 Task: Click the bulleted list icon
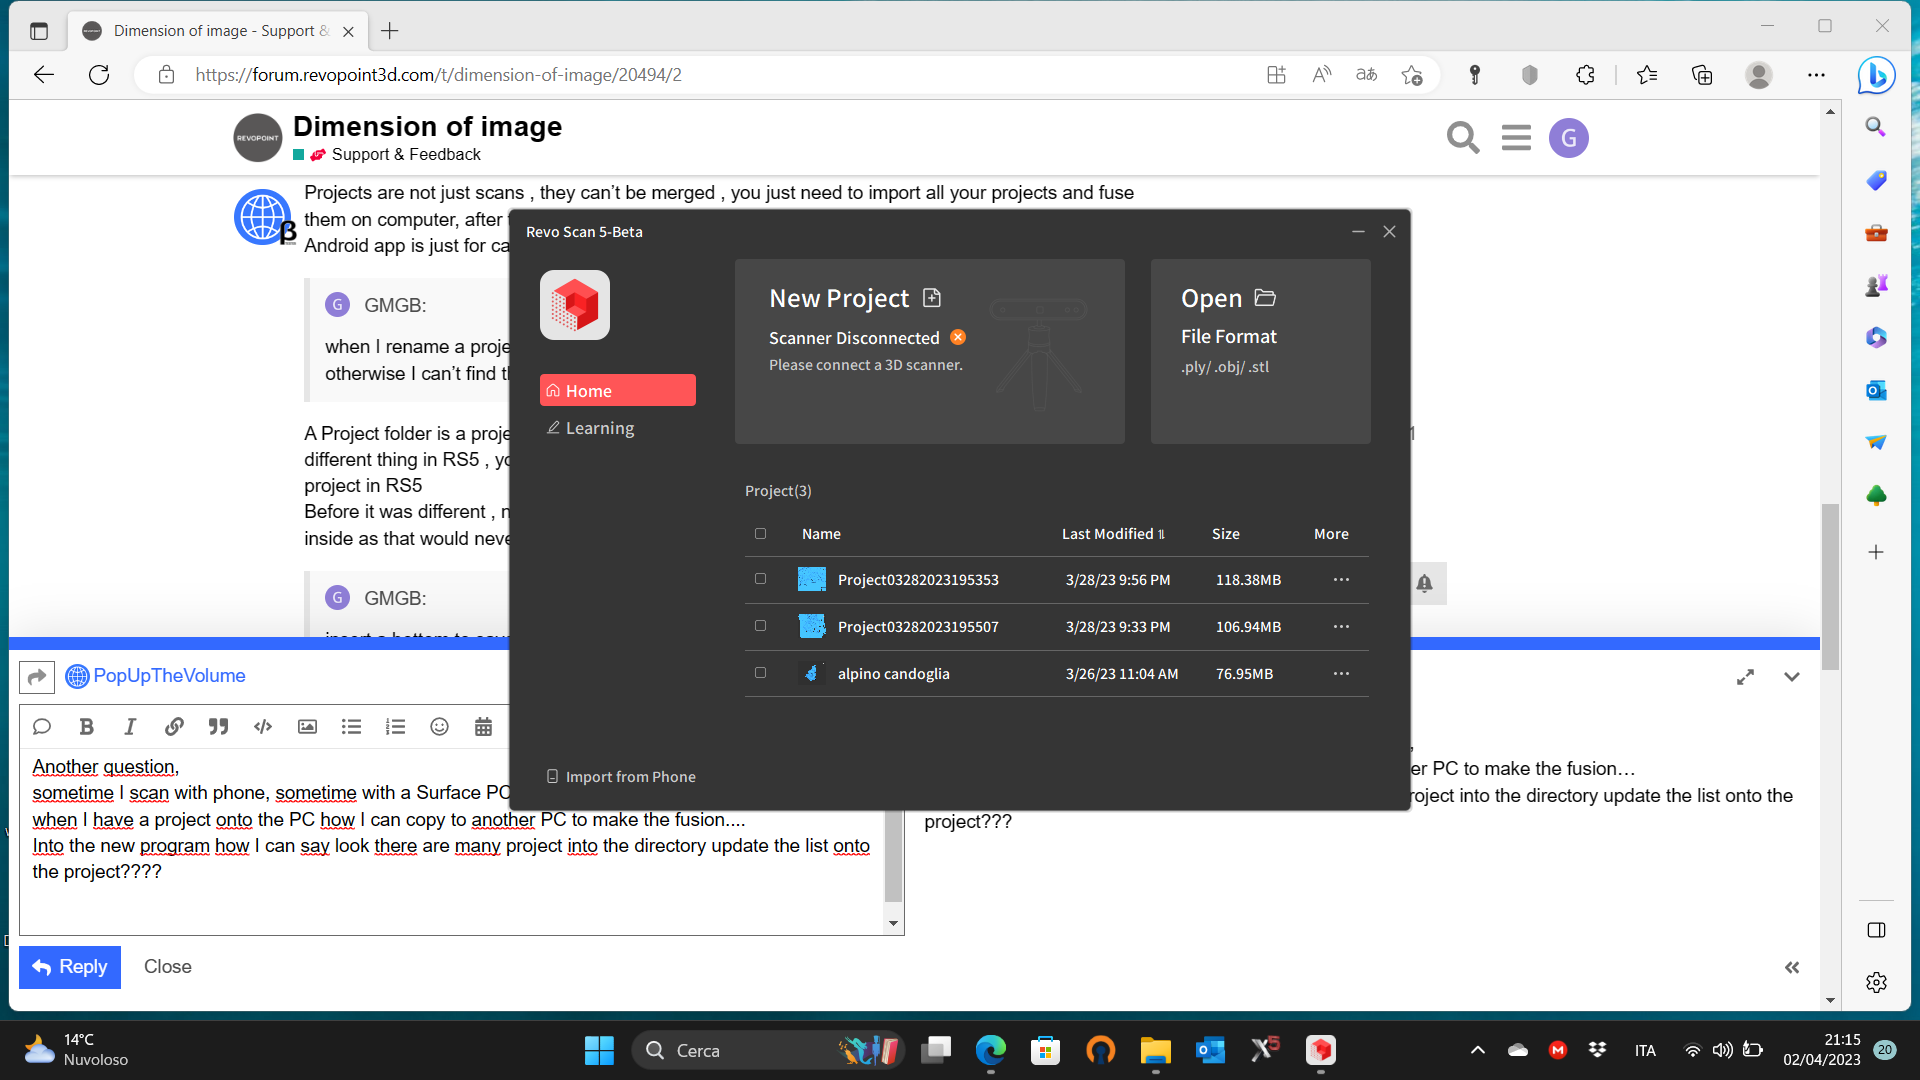[351, 727]
